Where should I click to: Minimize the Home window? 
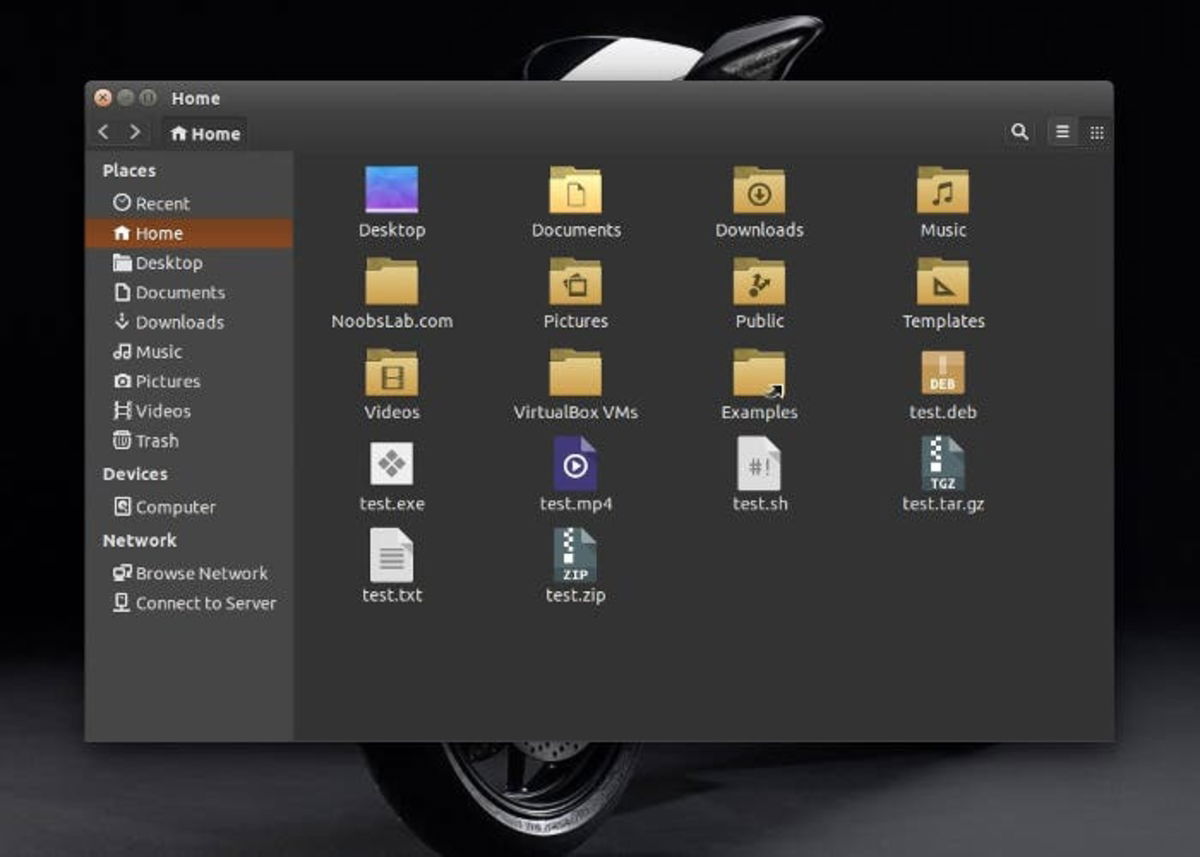(x=126, y=98)
